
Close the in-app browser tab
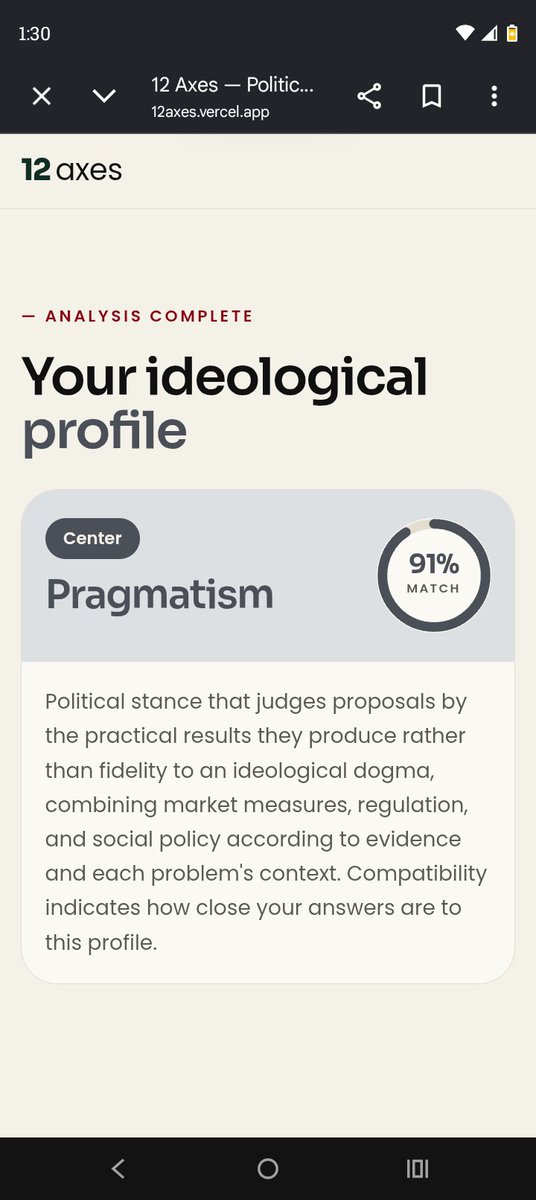[41, 96]
